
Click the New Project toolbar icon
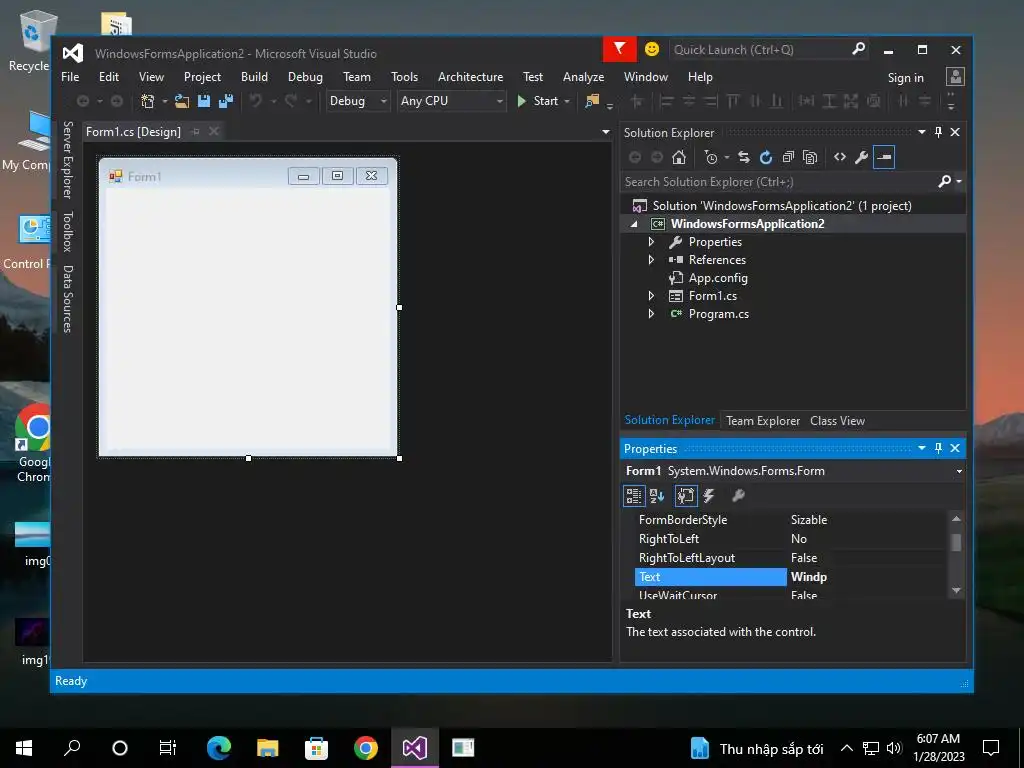148,101
